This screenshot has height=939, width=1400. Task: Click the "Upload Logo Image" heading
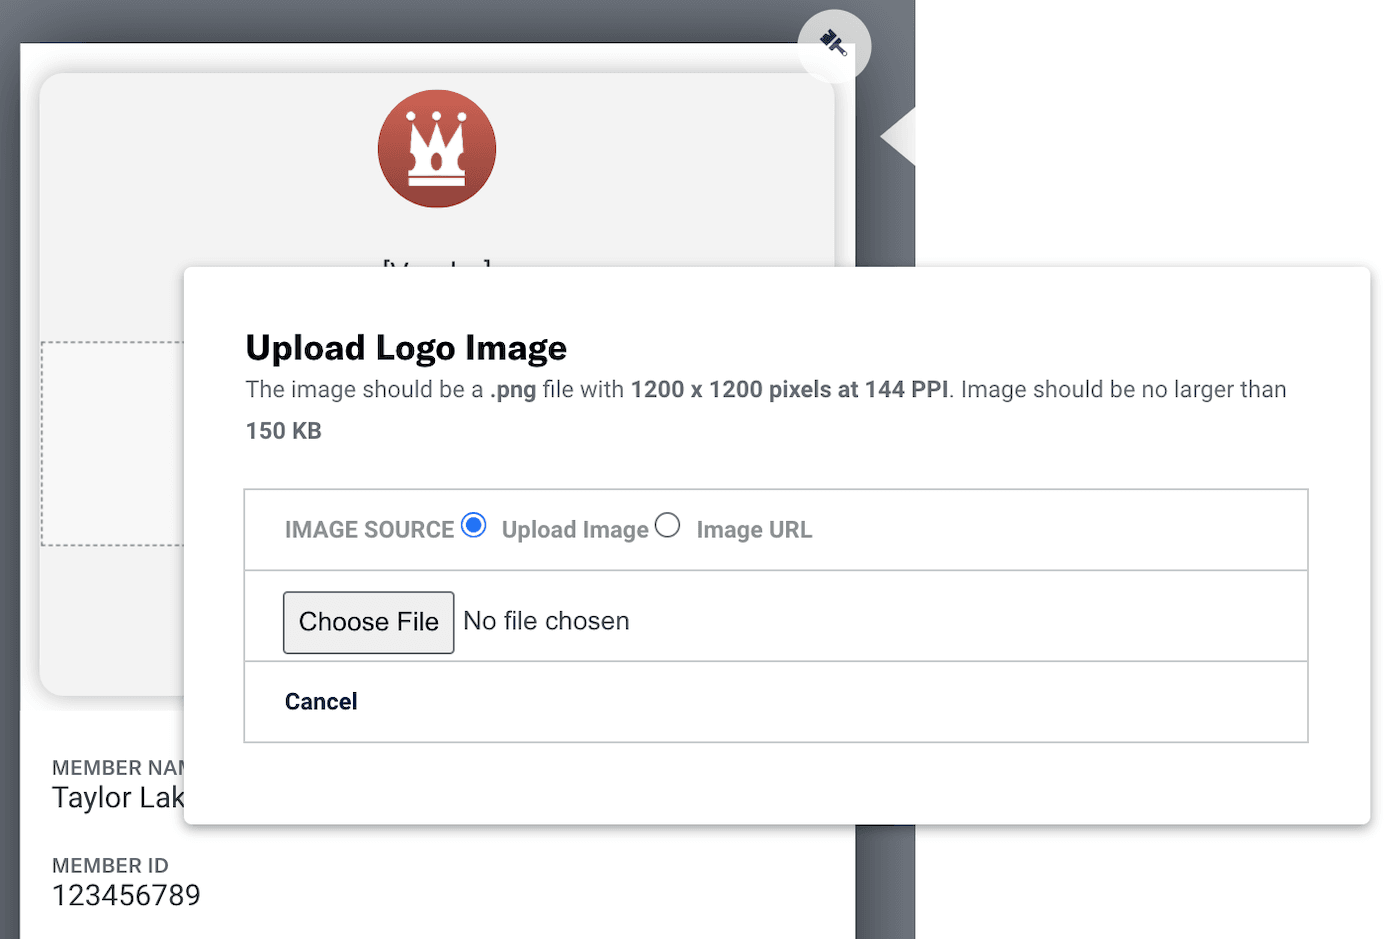click(x=406, y=348)
